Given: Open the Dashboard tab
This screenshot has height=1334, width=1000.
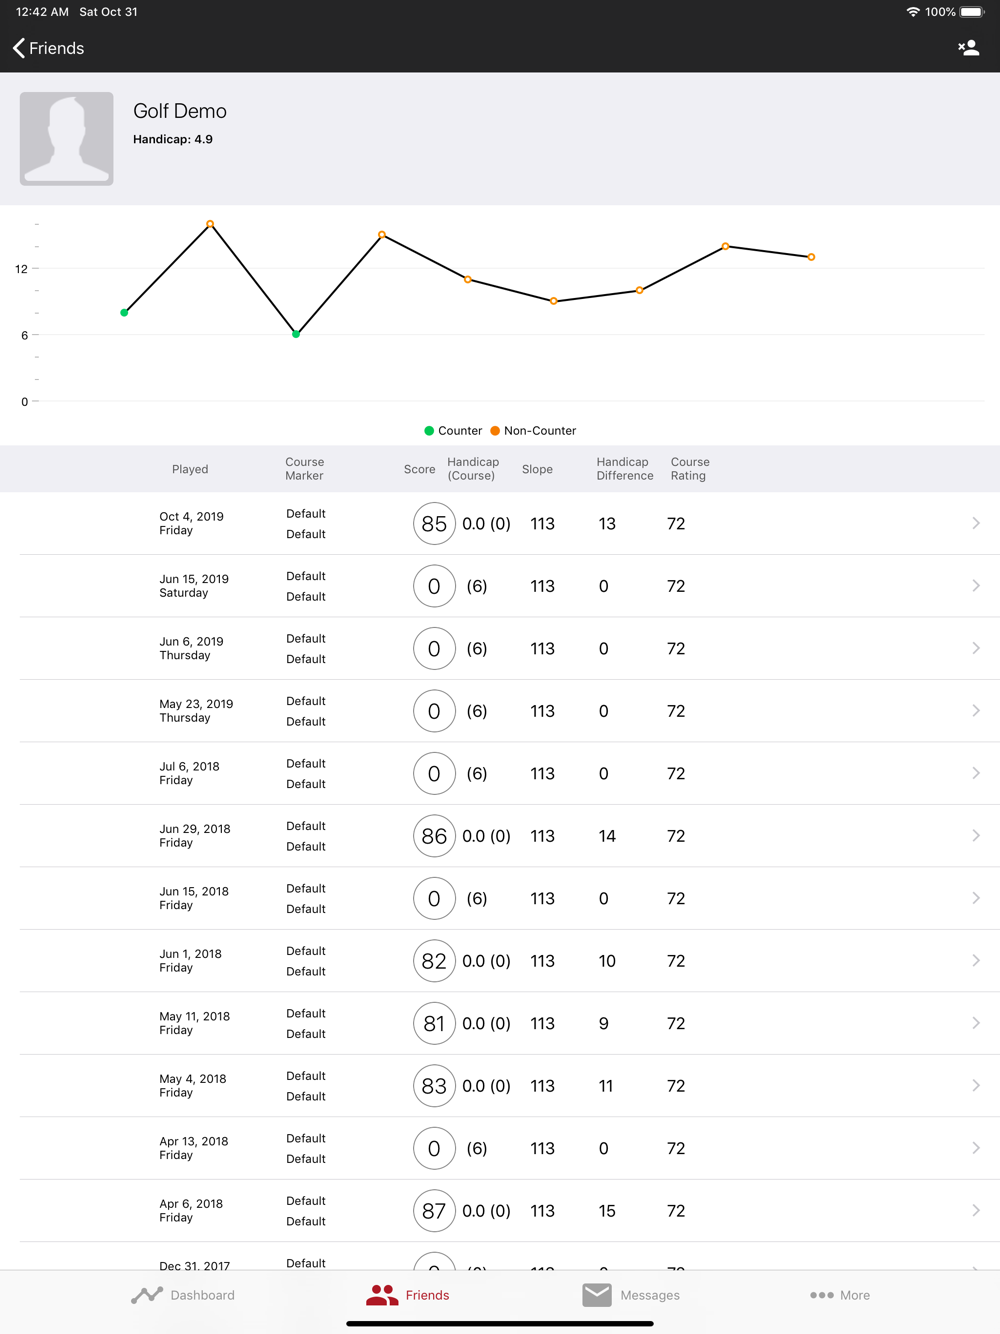Looking at the screenshot, I should pos(183,1295).
